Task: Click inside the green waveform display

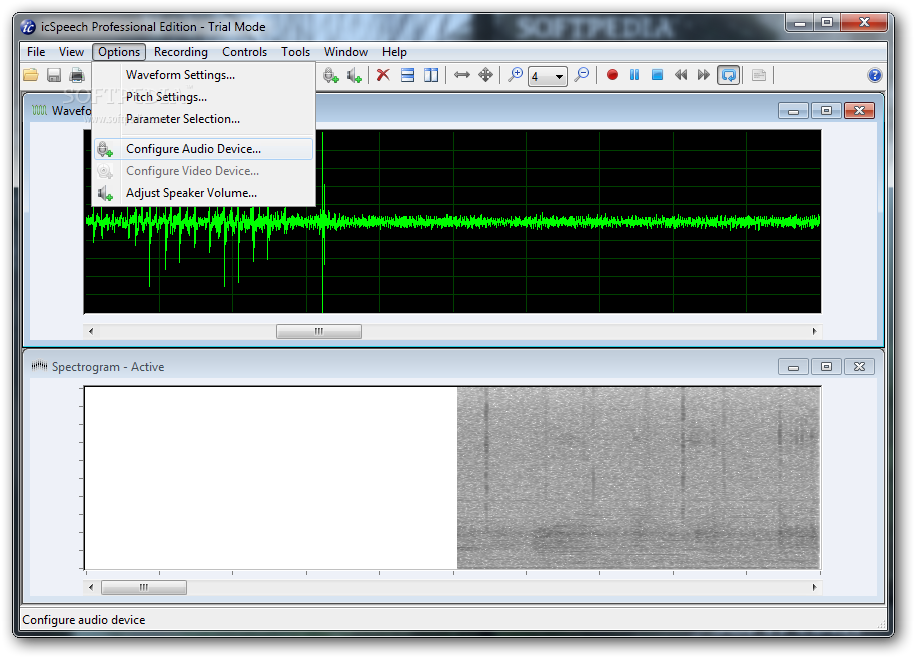Action: [x=452, y=222]
